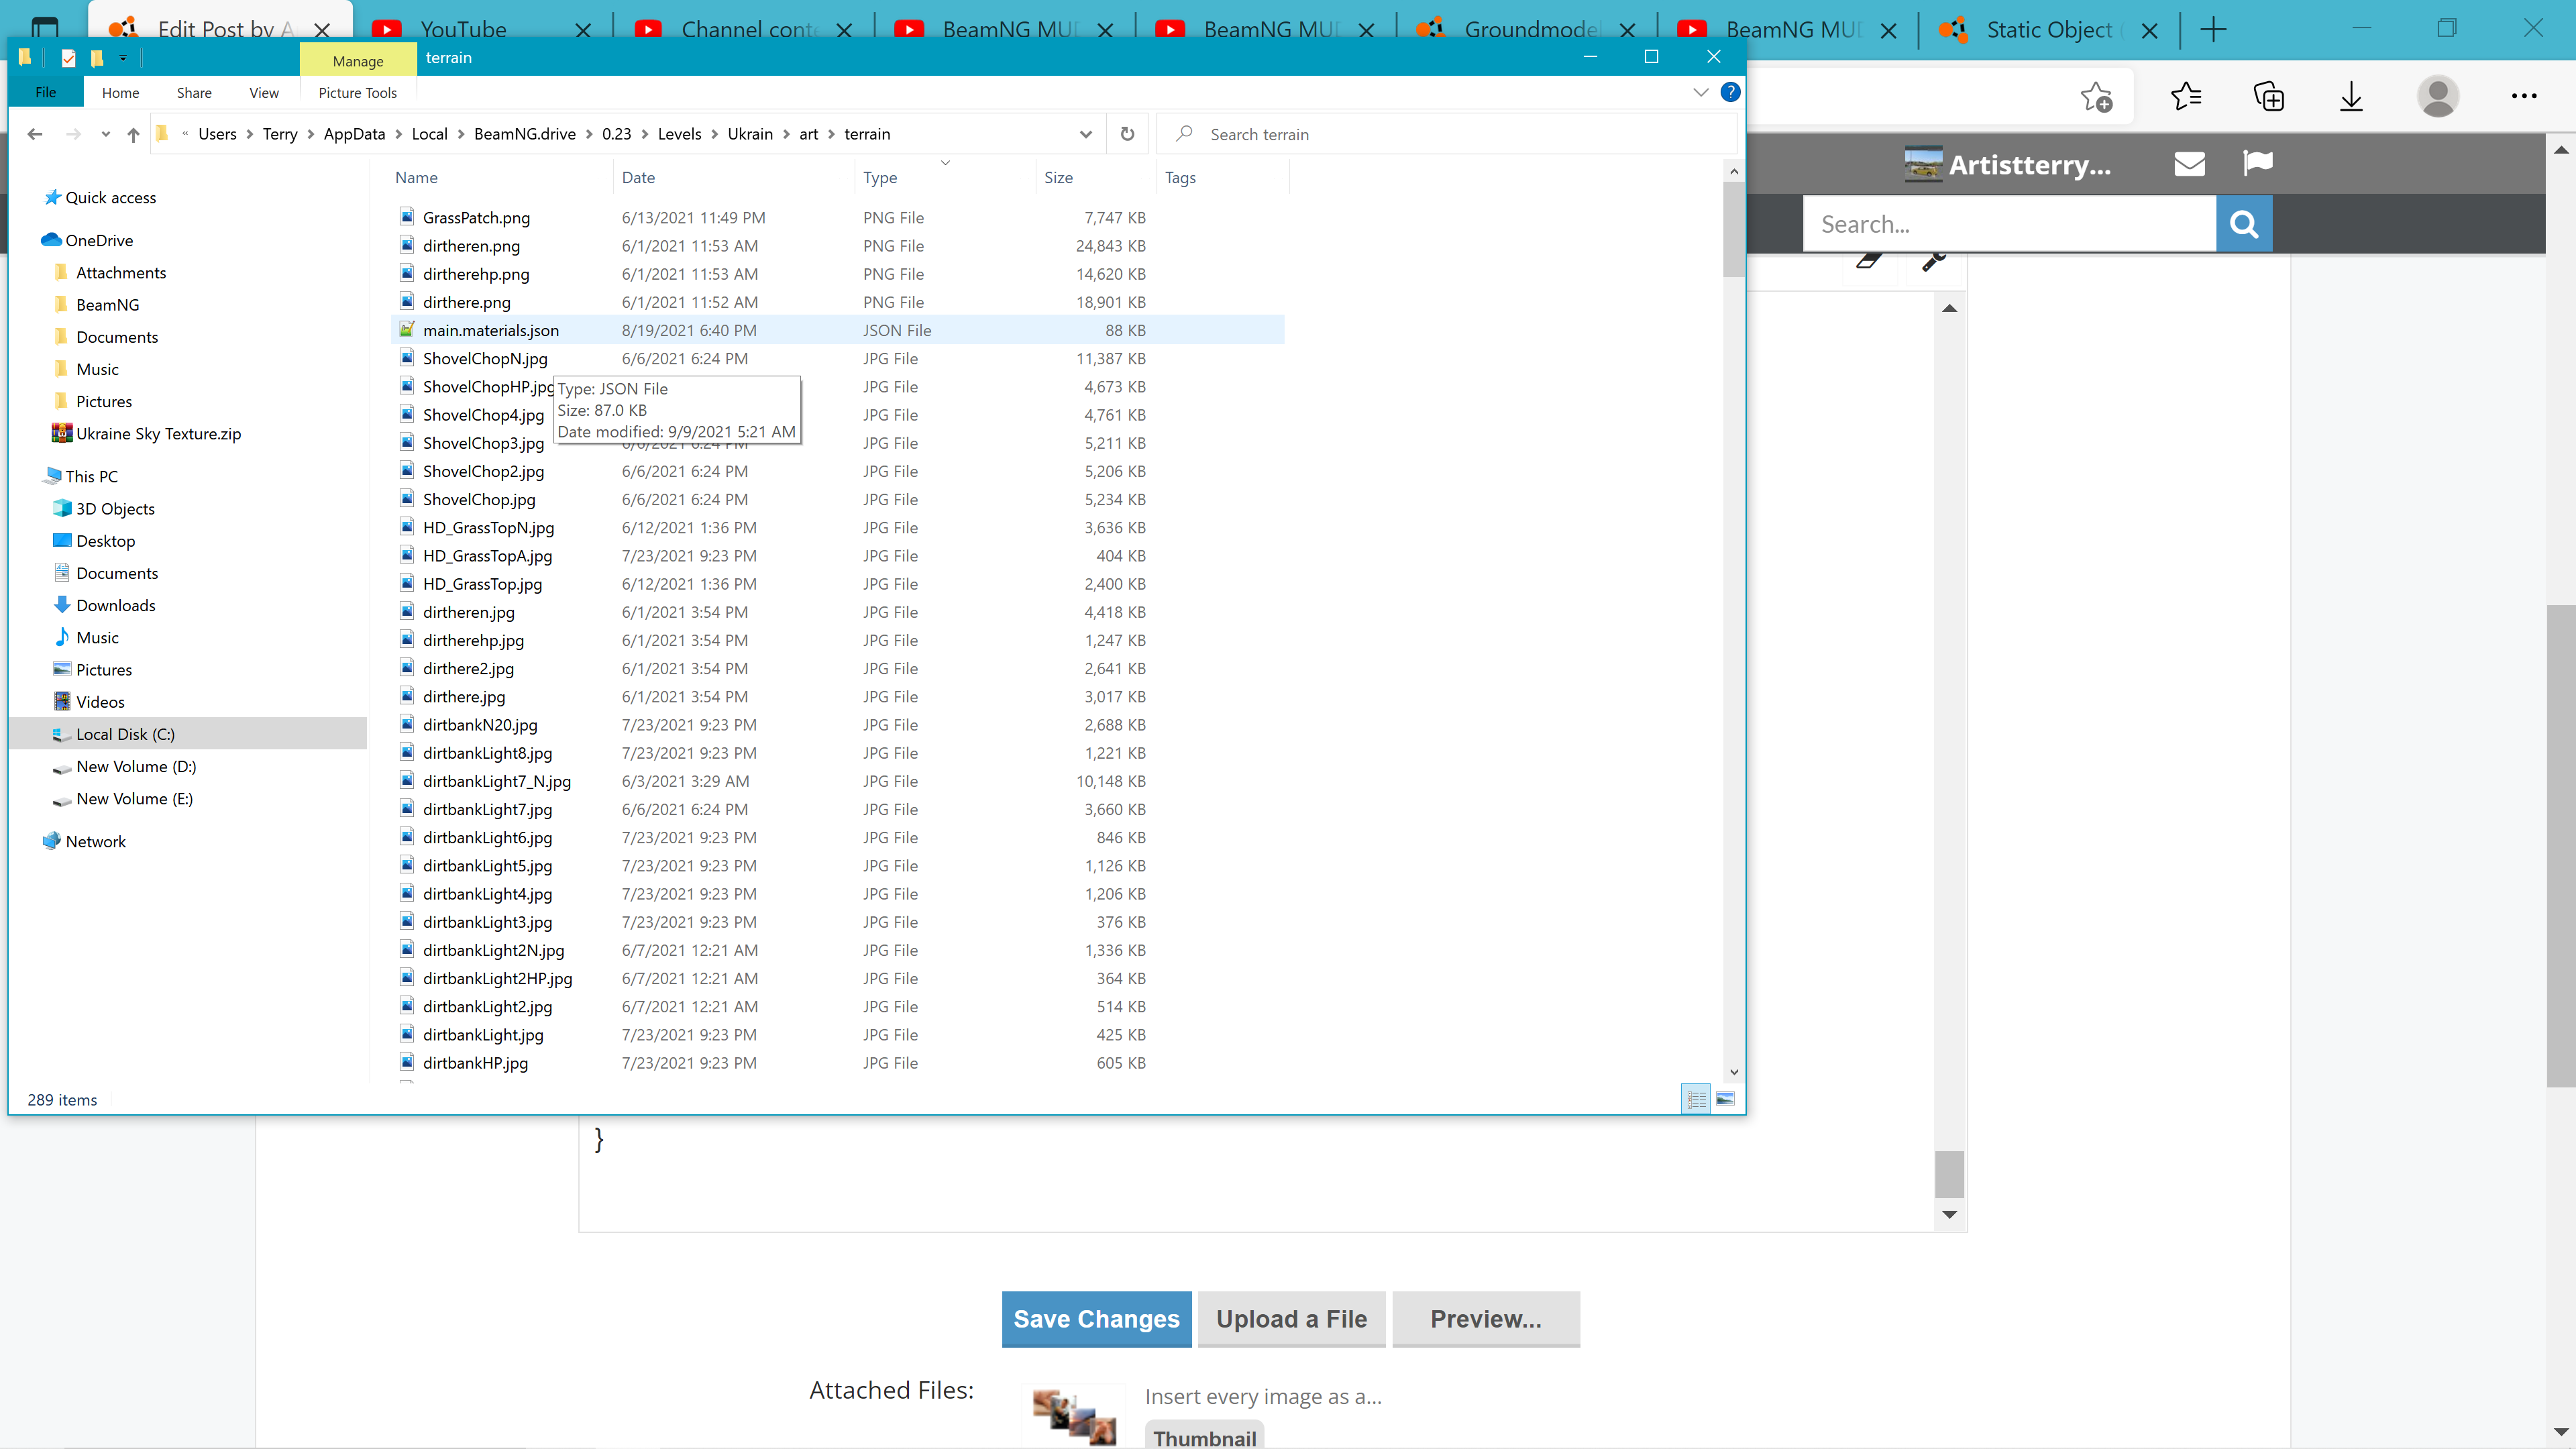Expand the address bar history dropdown
Screen dimensions: 2576x1449
tap(1085, 134)
